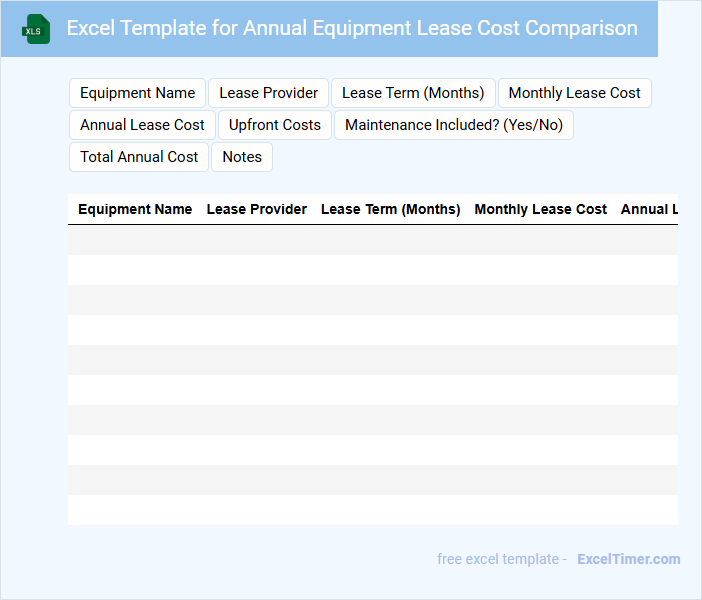This screenshot has height=600, width=702.
Task: Click the "free excel template" footer text
Action: (501, 559)
